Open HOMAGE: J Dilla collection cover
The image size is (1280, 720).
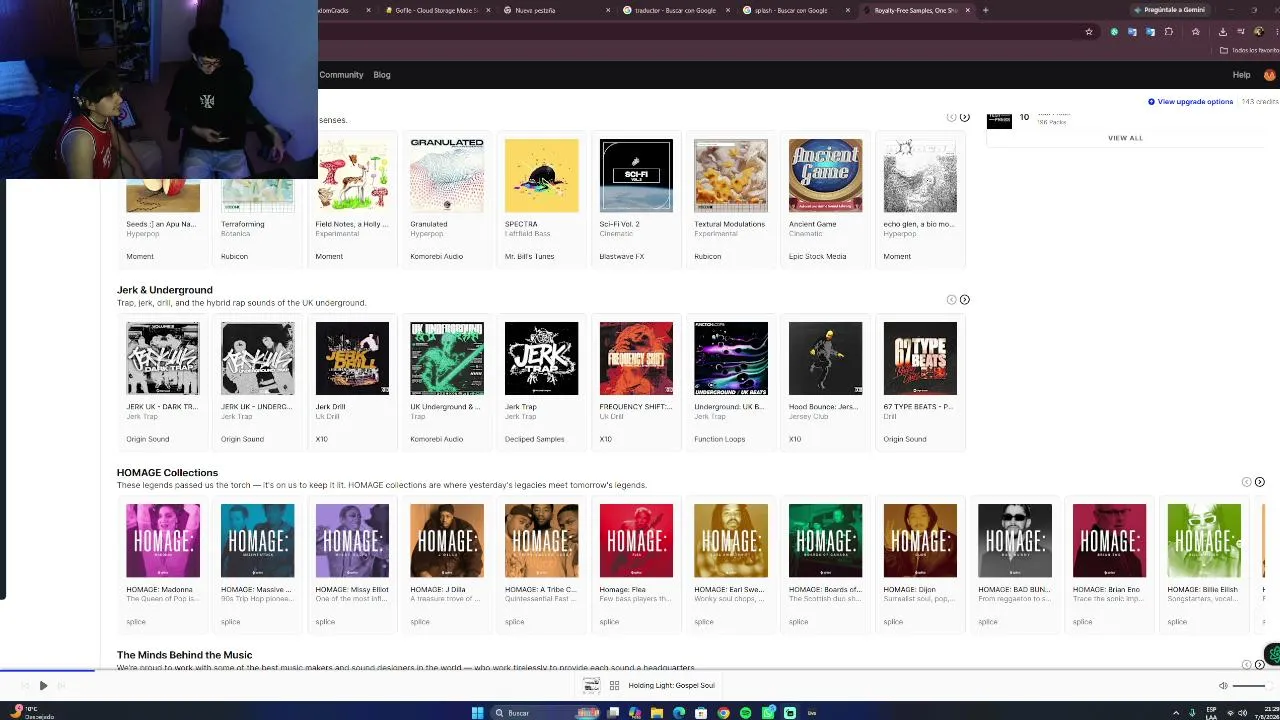[447, 541]
